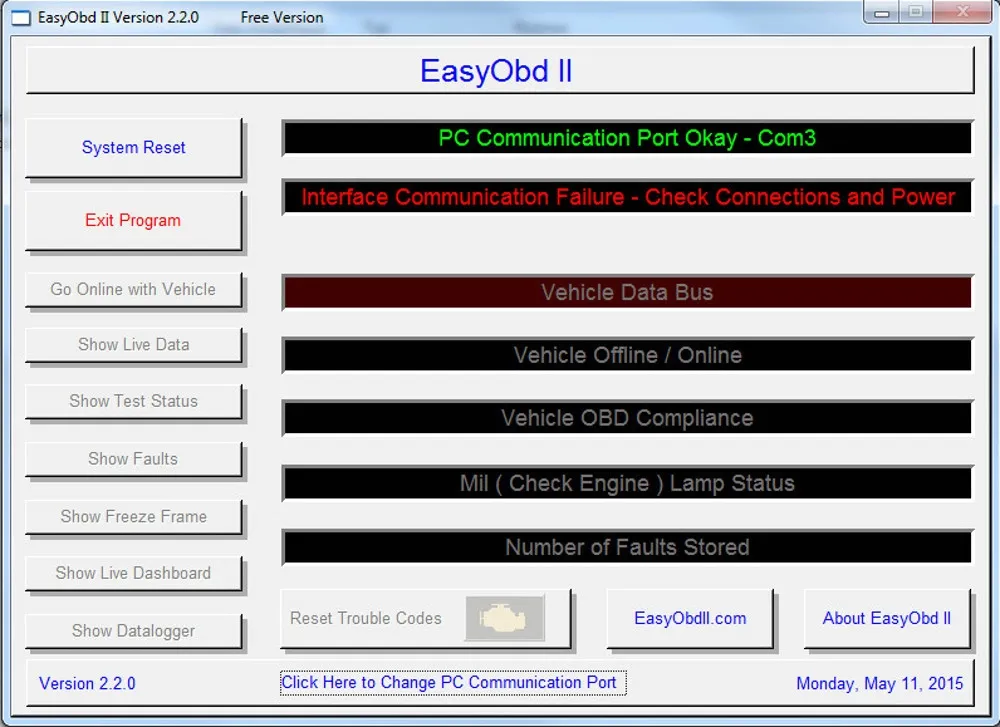This screenshot has width=1000, height=727.
Task: Visit EasyObdII.com
Action: tap(691, 618)
